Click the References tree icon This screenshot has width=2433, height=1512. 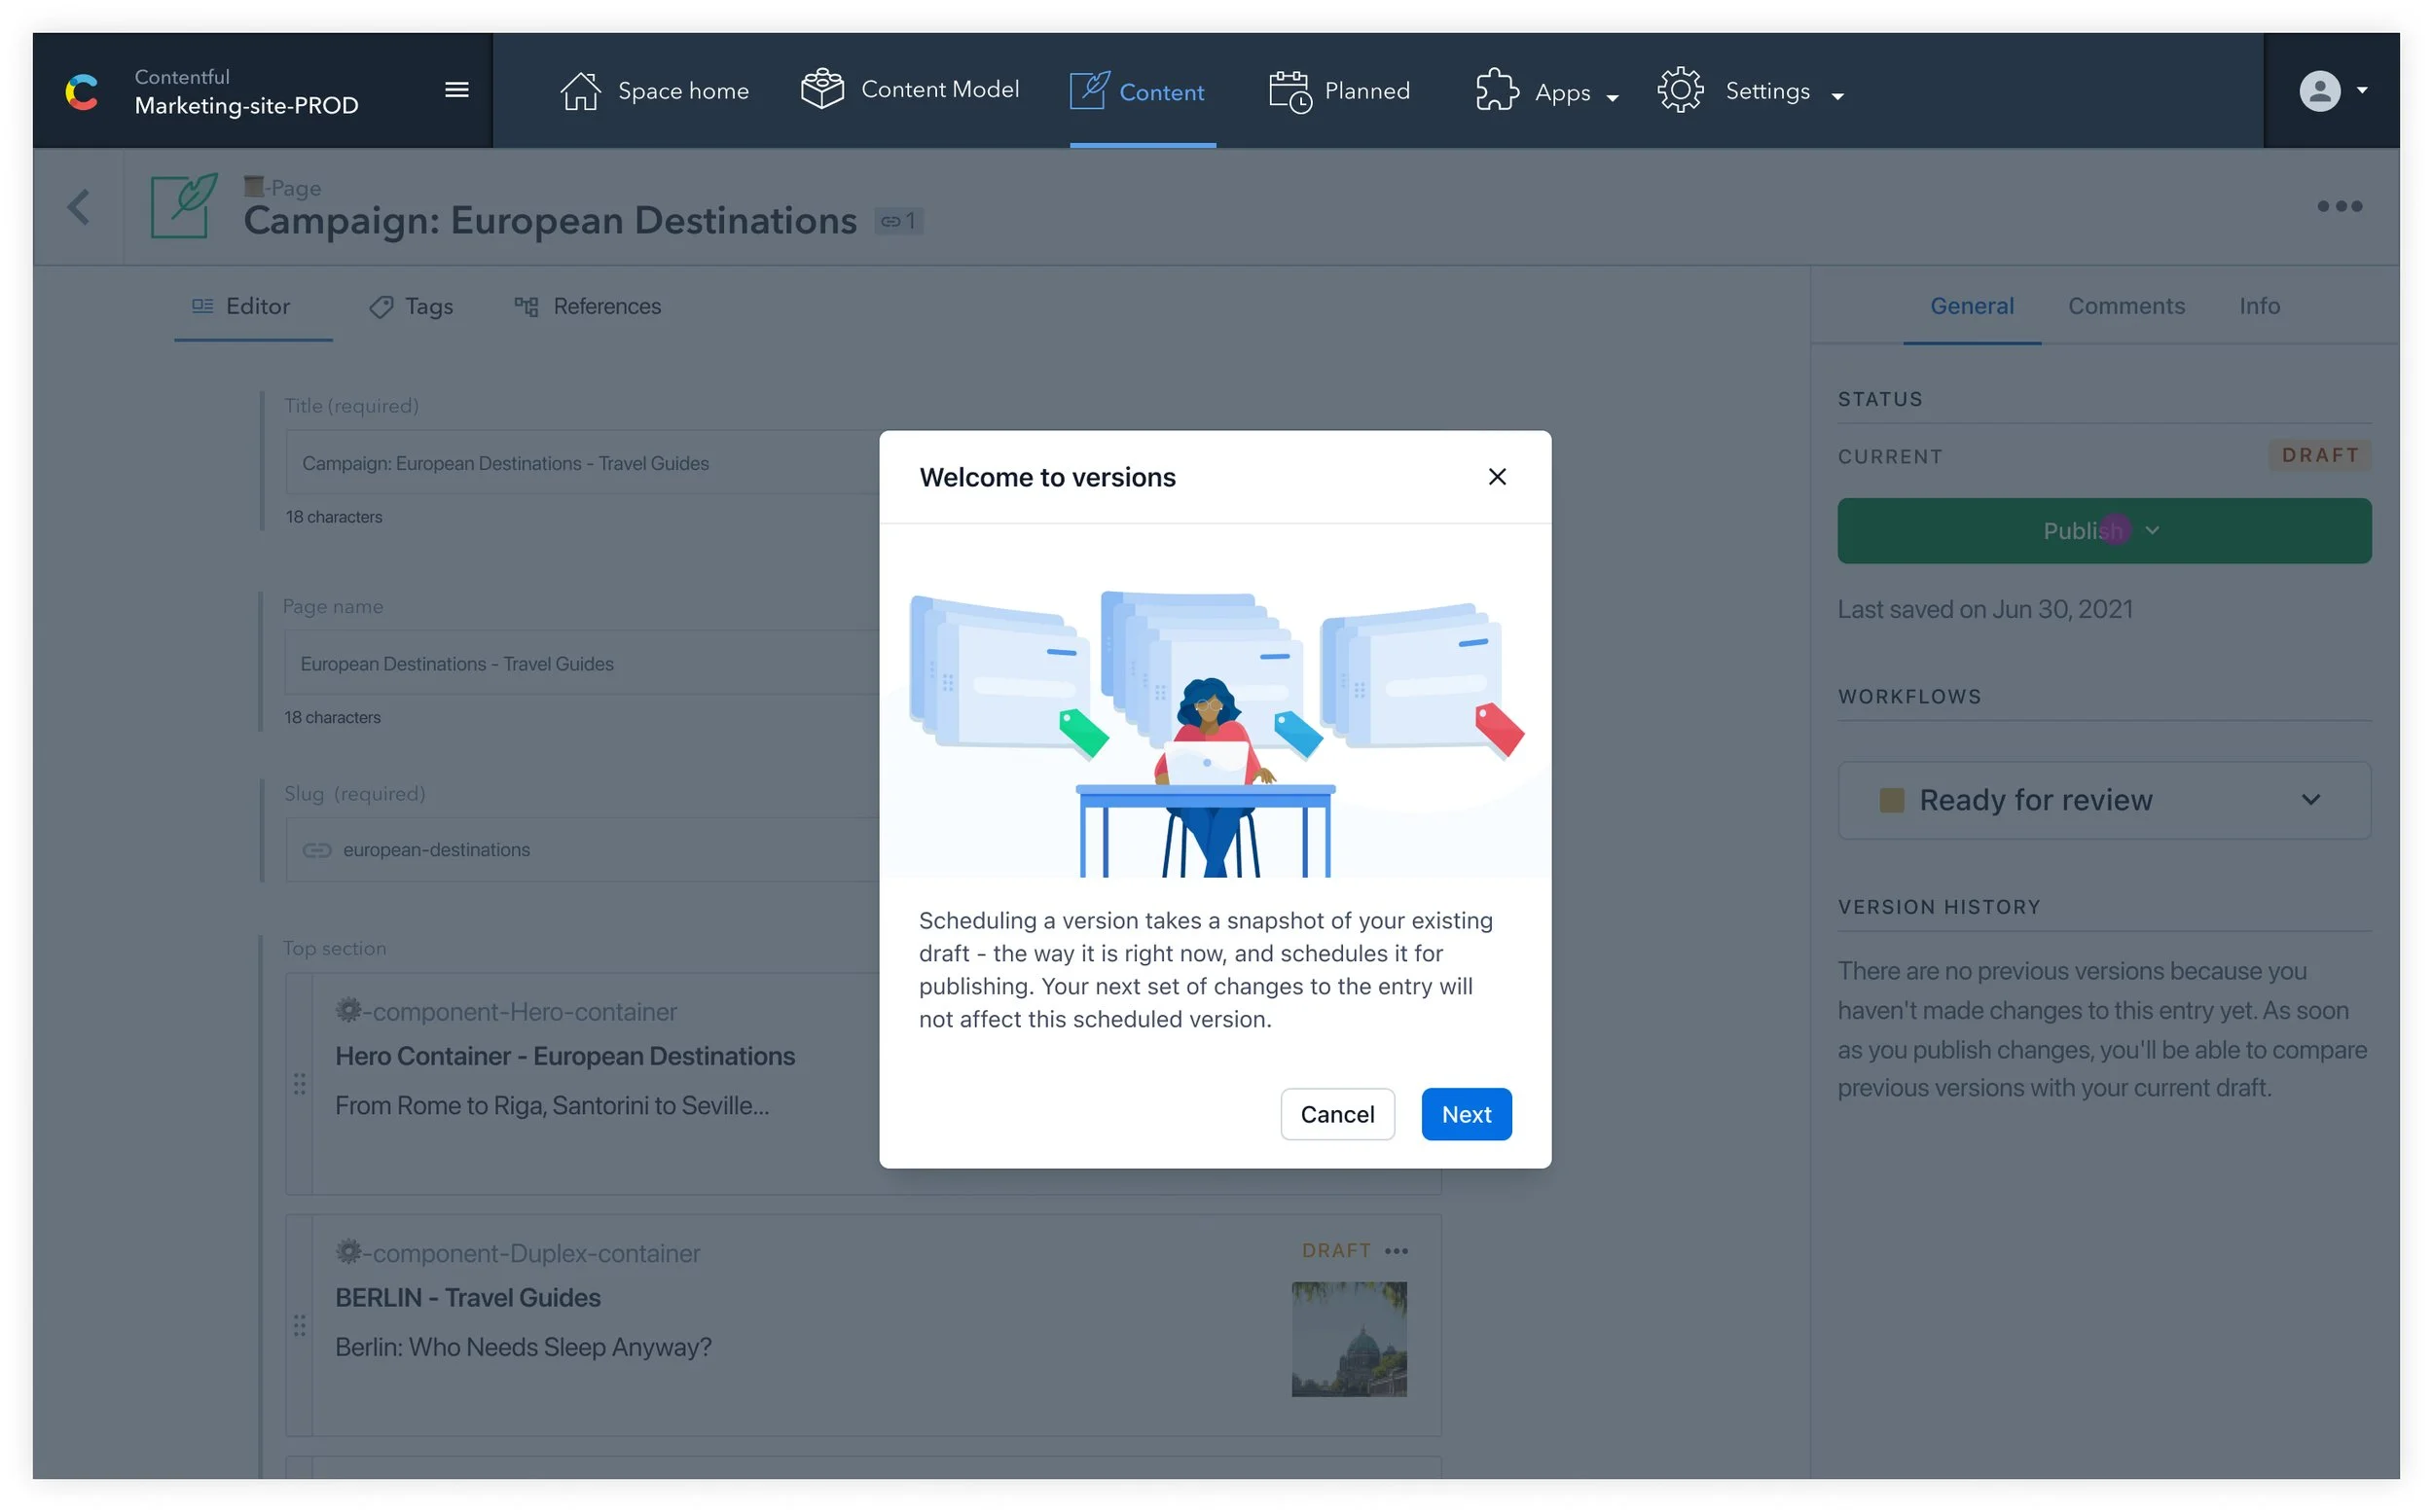point(526,307)
